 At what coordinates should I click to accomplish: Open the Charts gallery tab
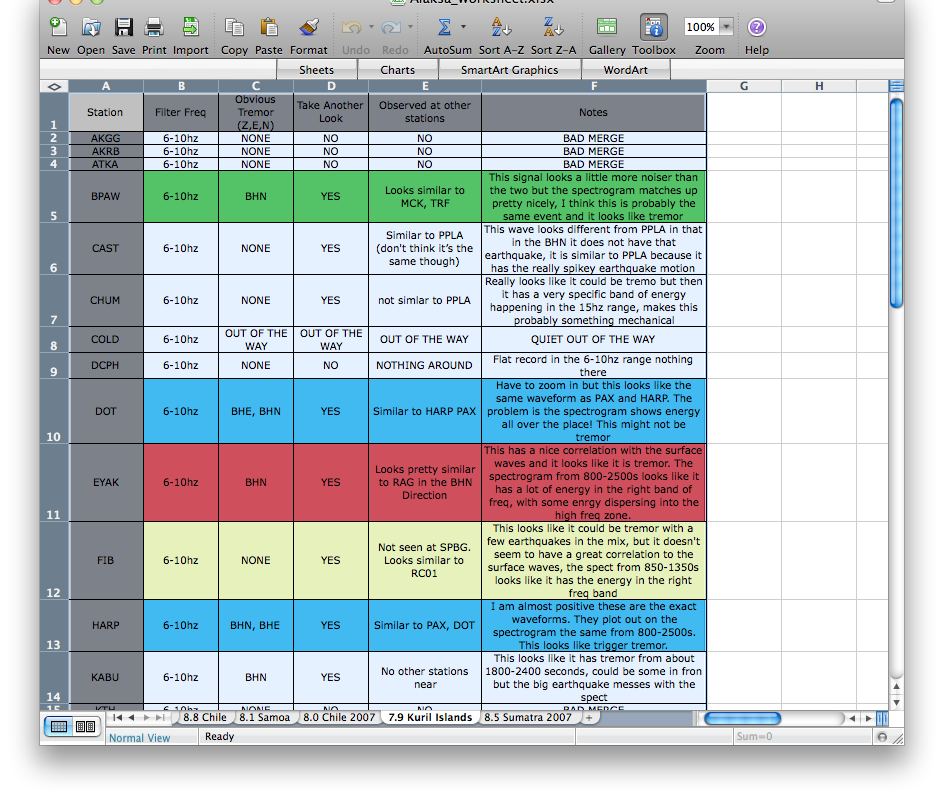pyautogui.click(x=397, y=70)
